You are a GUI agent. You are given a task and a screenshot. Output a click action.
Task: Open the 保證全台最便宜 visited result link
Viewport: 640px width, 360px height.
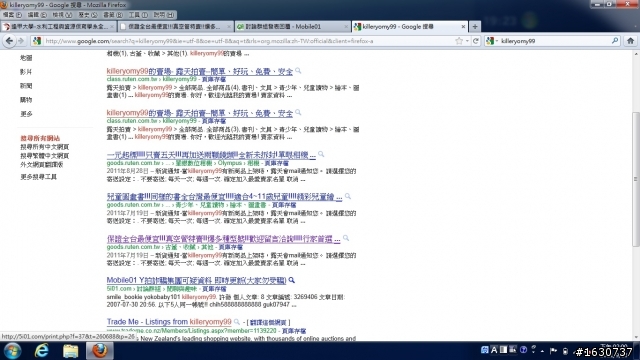point(223,239)
